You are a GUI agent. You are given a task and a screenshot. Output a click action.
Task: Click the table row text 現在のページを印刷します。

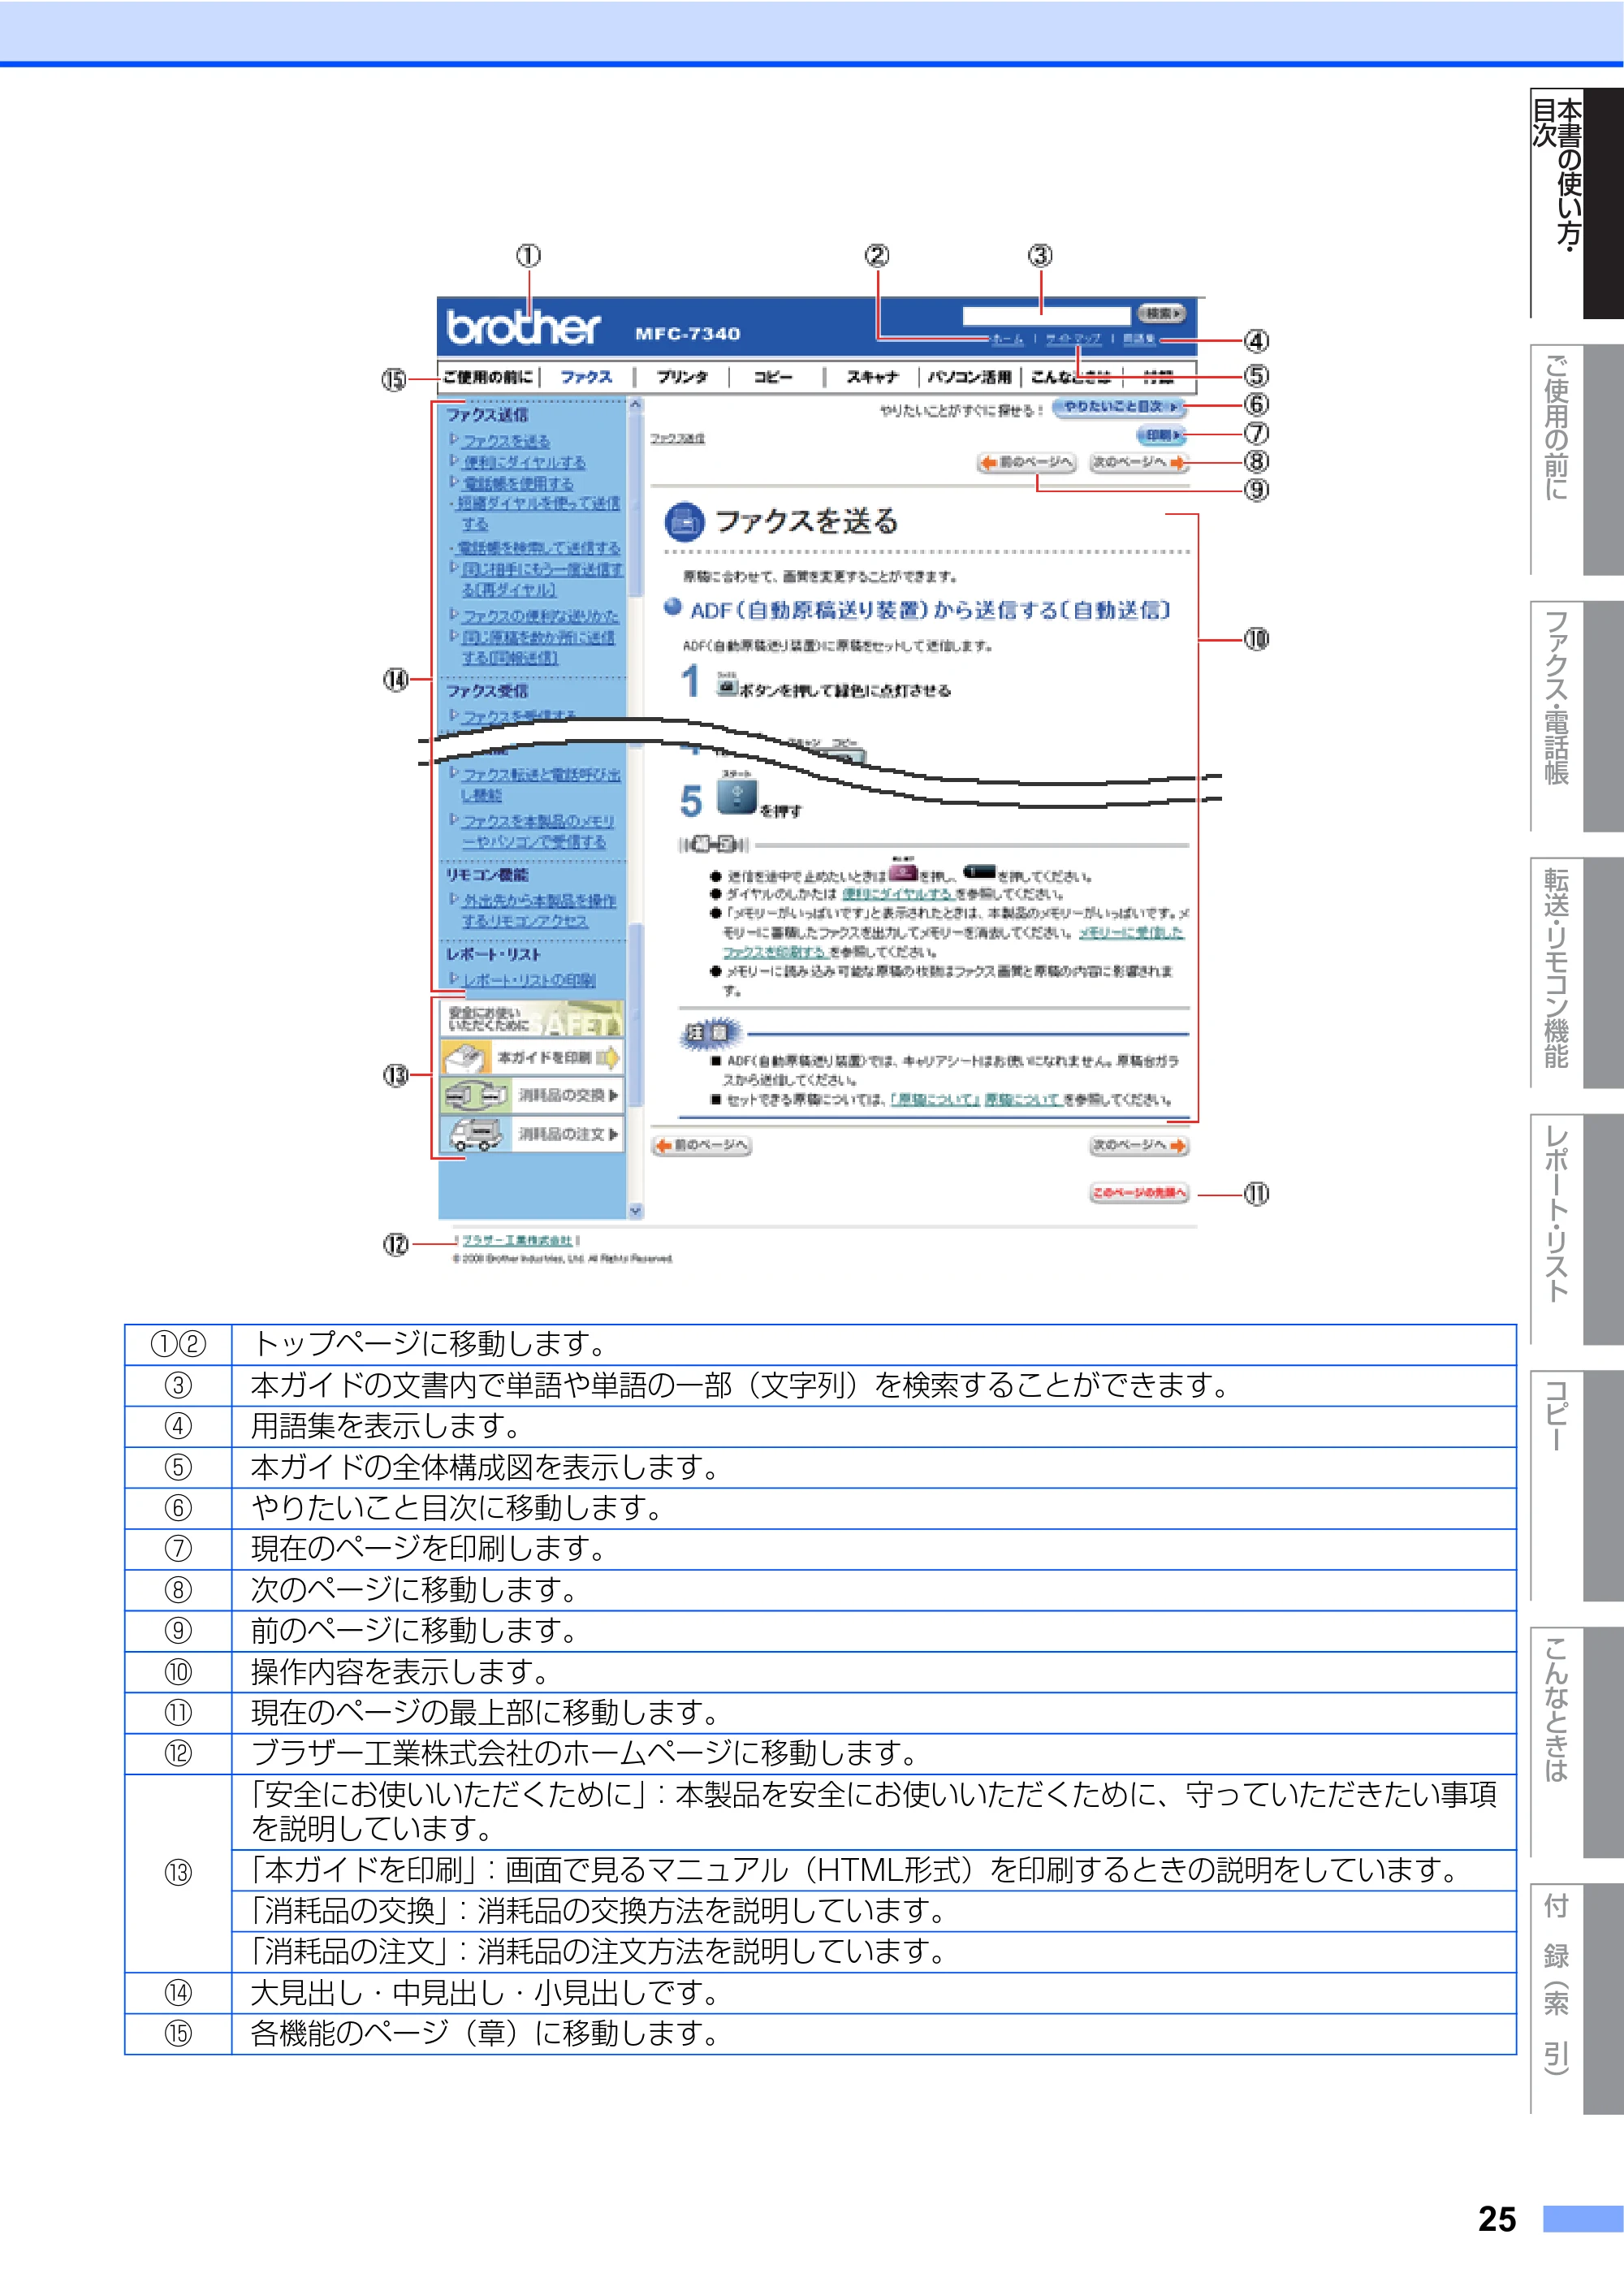(x=429, y=1548)
